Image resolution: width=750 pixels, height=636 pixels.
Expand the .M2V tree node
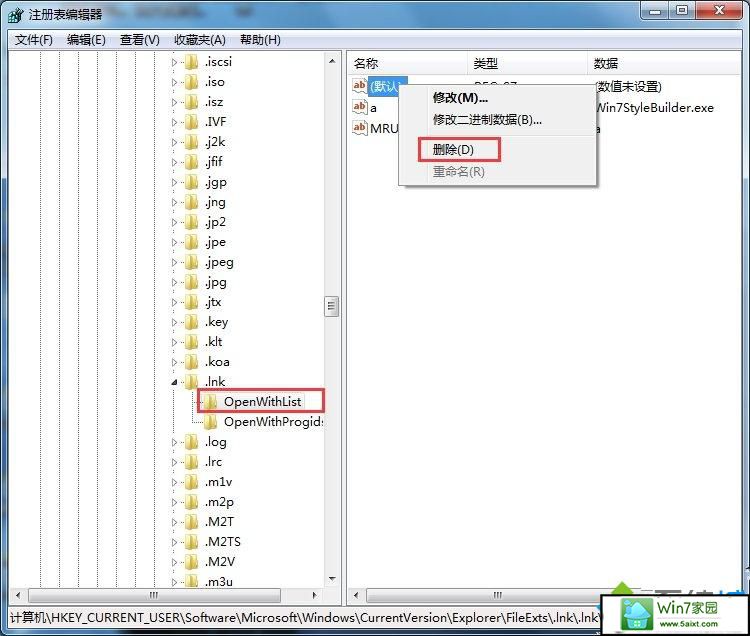pos(175,562)
